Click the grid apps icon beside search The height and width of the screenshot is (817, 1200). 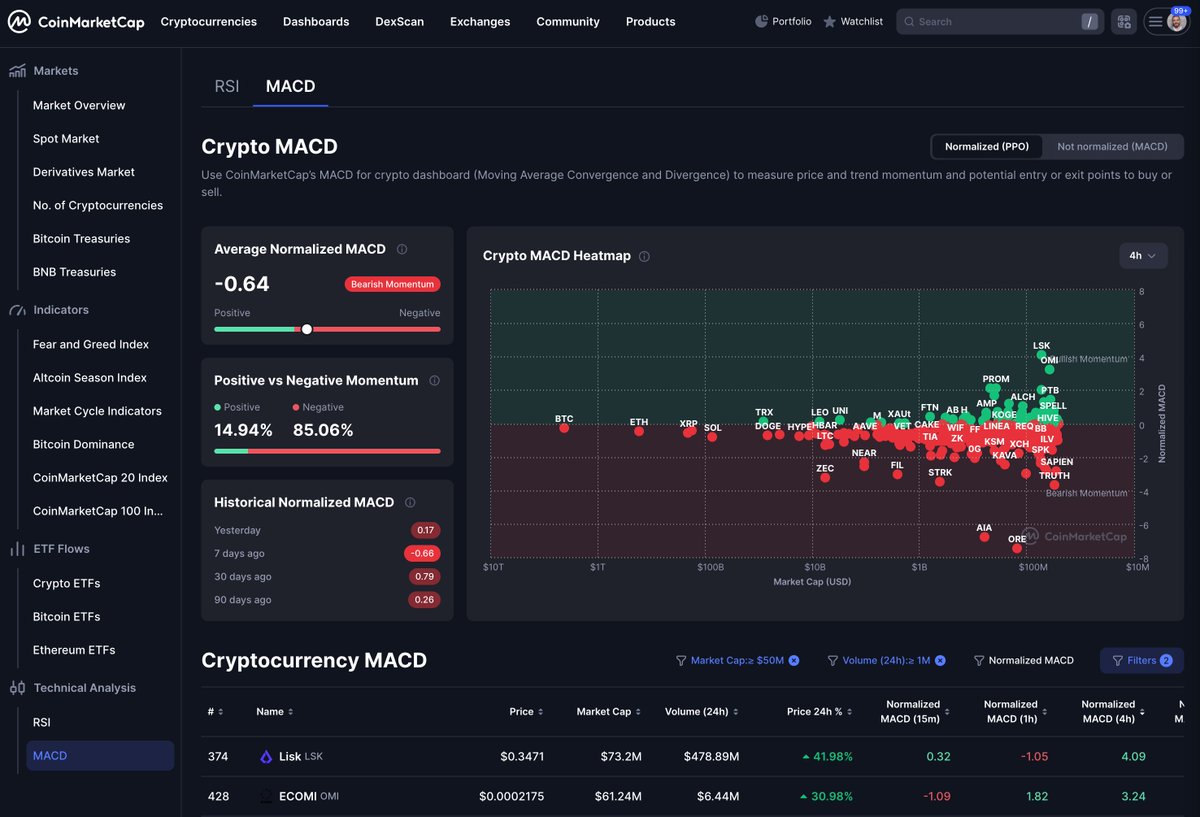[x=1124, y=21]
